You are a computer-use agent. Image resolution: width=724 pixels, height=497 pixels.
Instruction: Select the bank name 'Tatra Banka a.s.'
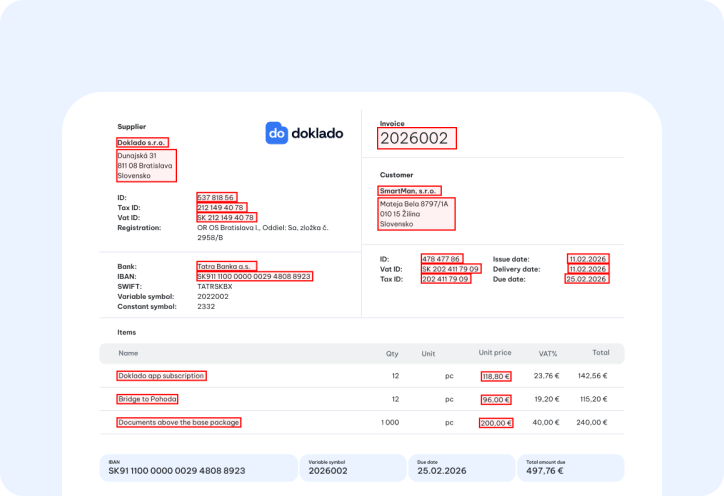224,267
